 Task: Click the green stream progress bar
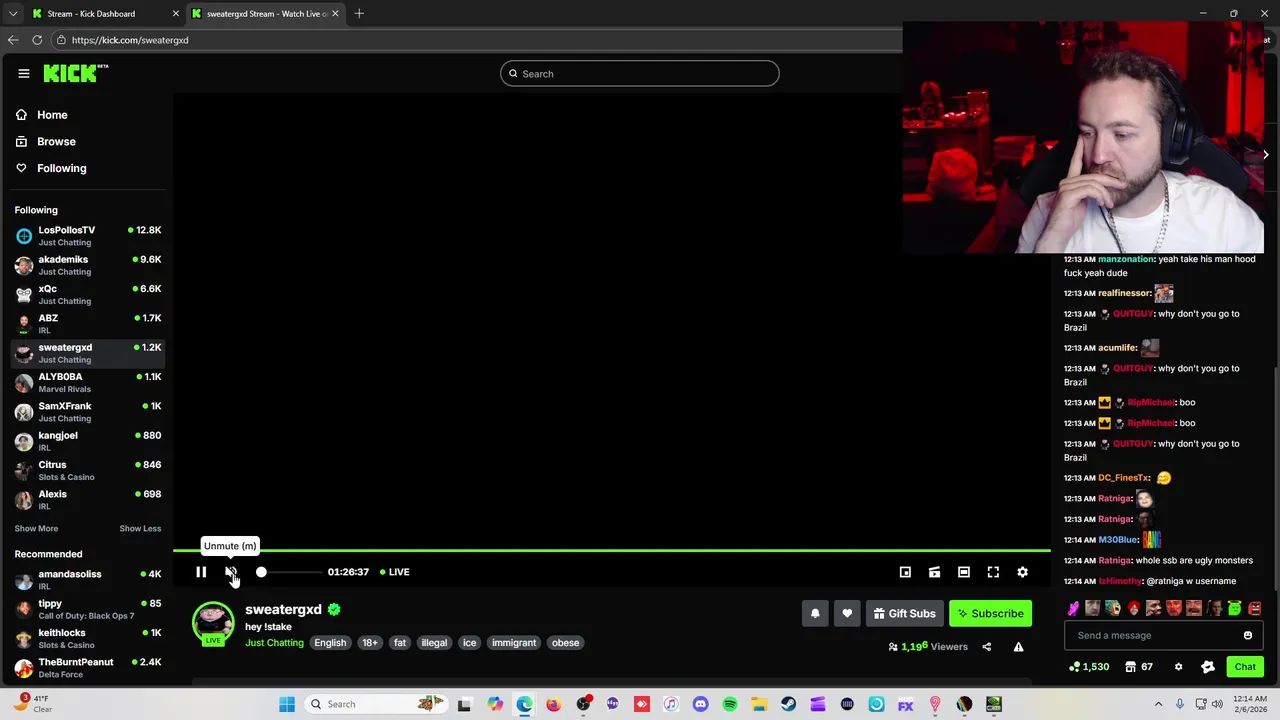(x=611, y=550)
